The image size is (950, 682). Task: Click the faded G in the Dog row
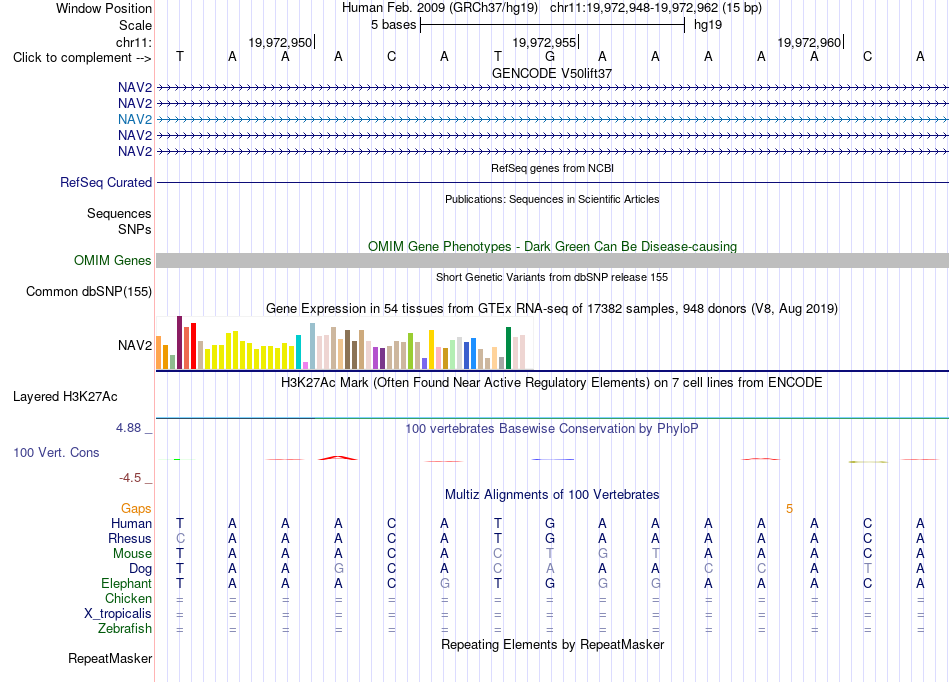[x=339, y=569]
